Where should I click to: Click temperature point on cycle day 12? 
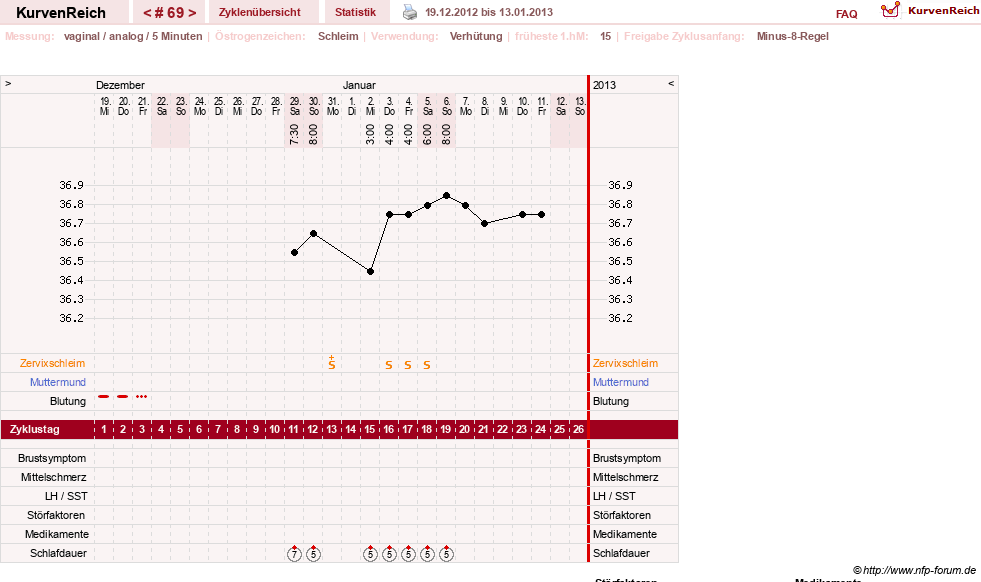(313, 233)
